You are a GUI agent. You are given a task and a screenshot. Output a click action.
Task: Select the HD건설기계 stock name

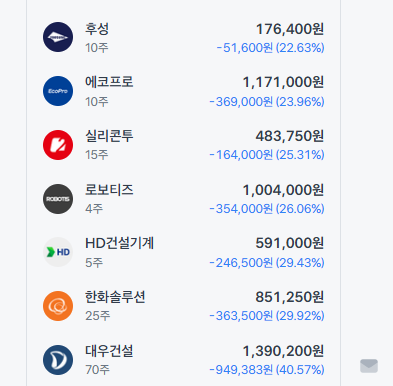(x=119, y=243)
